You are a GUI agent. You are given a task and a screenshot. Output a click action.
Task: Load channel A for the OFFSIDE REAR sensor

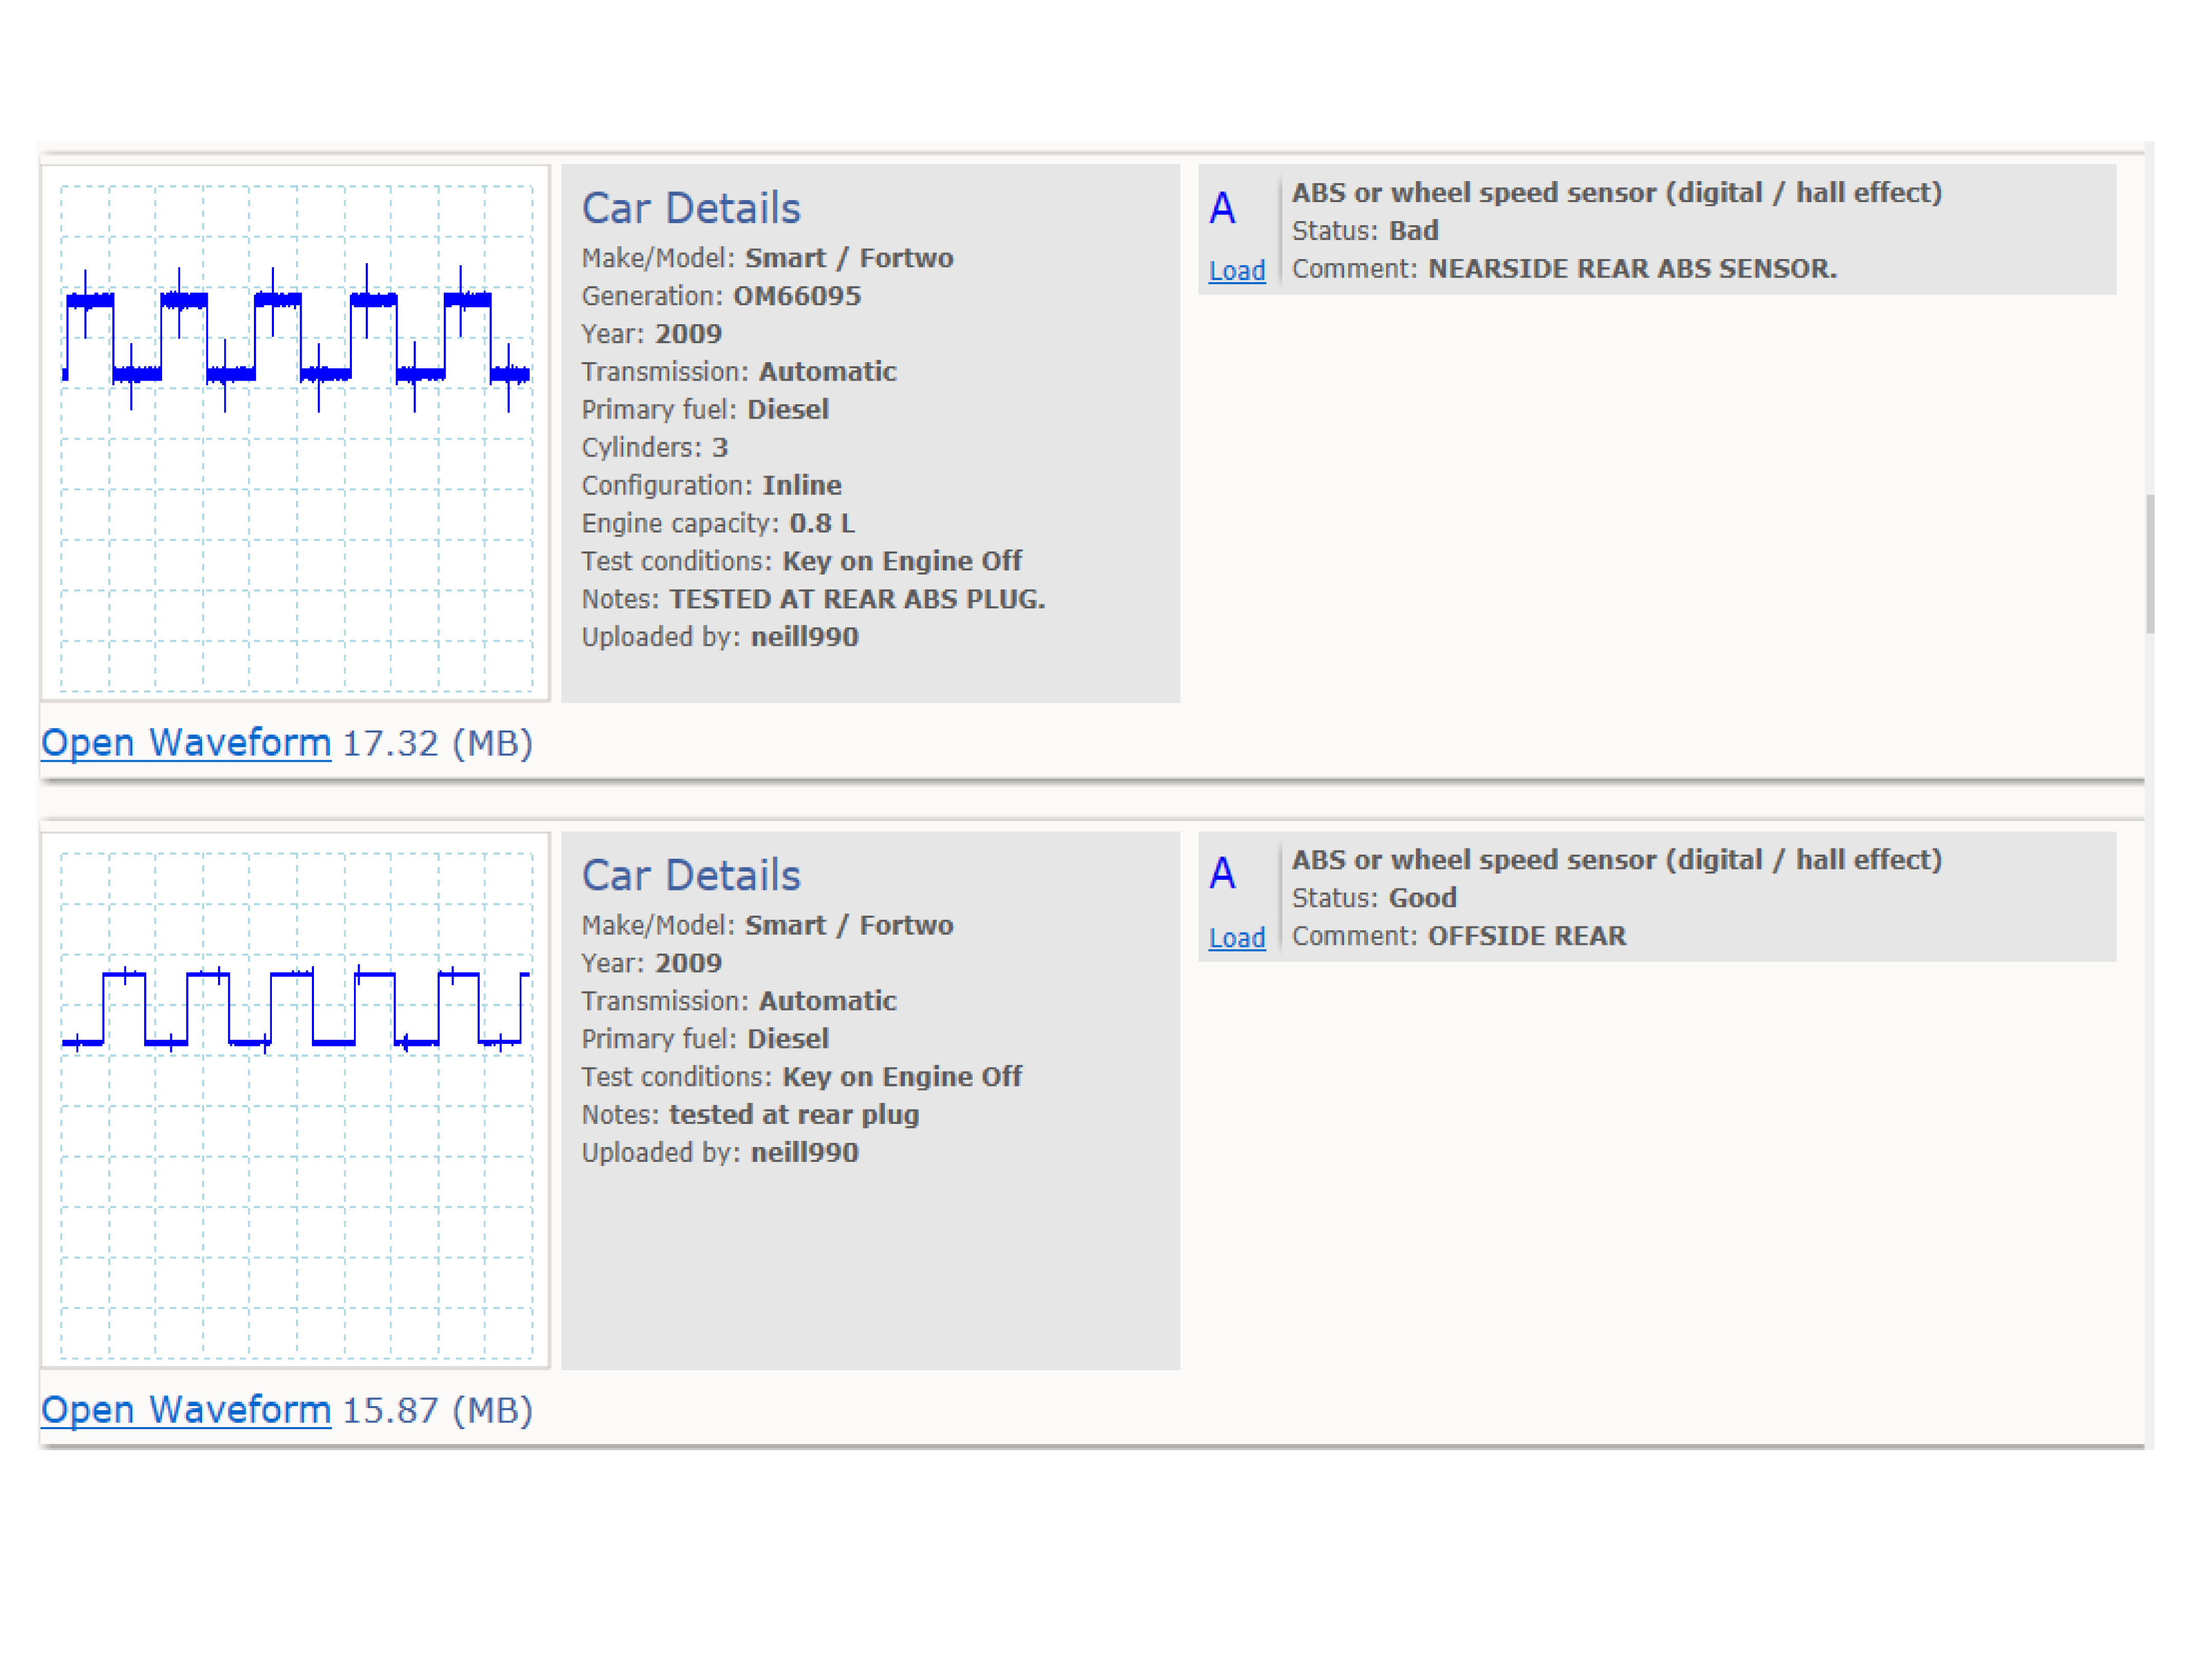coord(1237,938)
